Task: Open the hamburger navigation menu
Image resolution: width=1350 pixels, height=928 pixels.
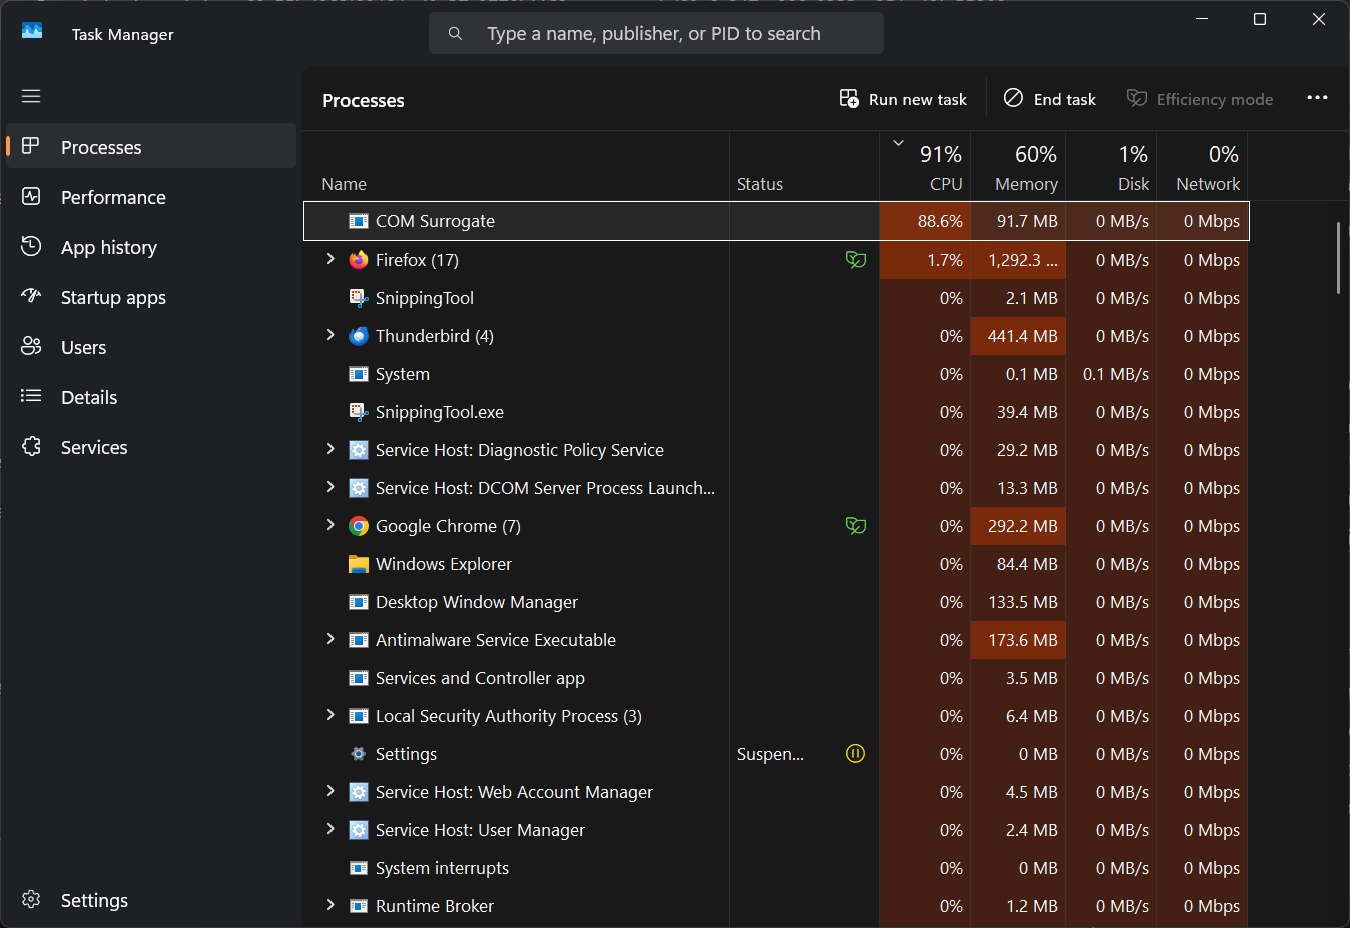Action: pos(31,96)
